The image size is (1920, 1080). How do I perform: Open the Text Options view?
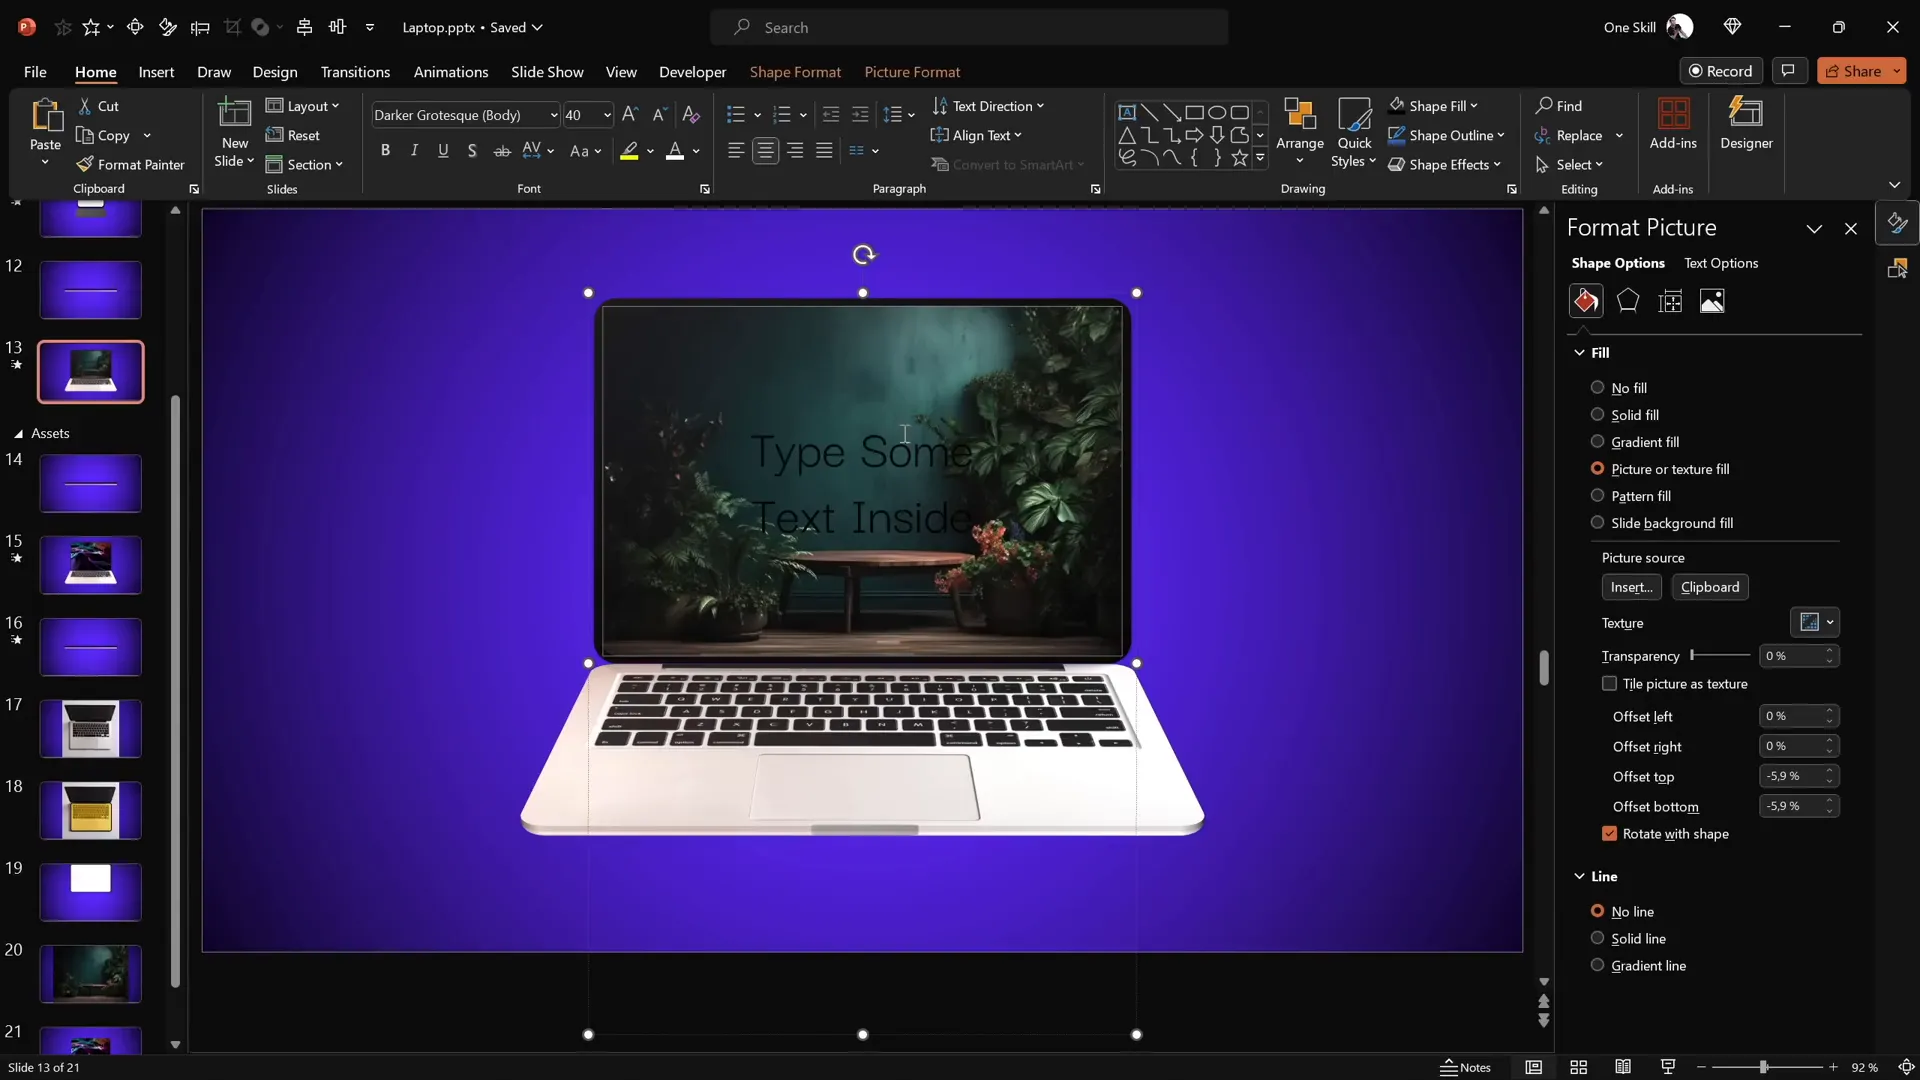coord(1722,263)
